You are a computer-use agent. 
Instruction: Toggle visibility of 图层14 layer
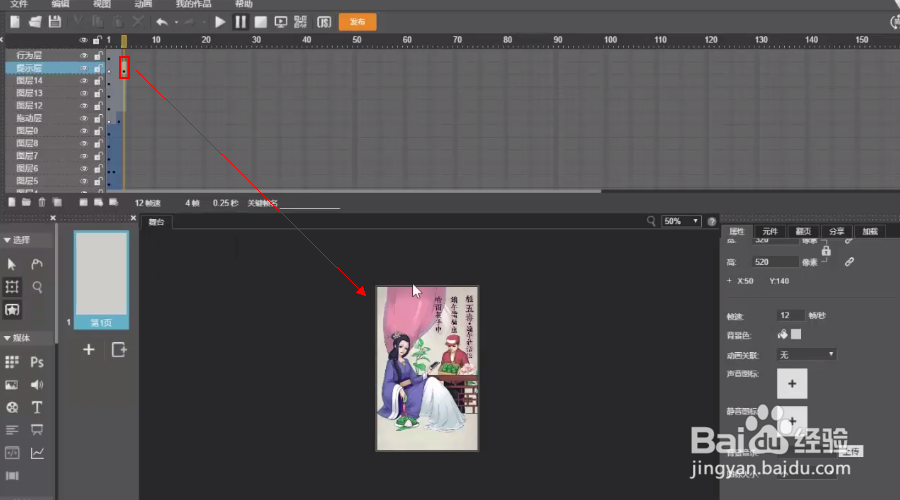84,81
